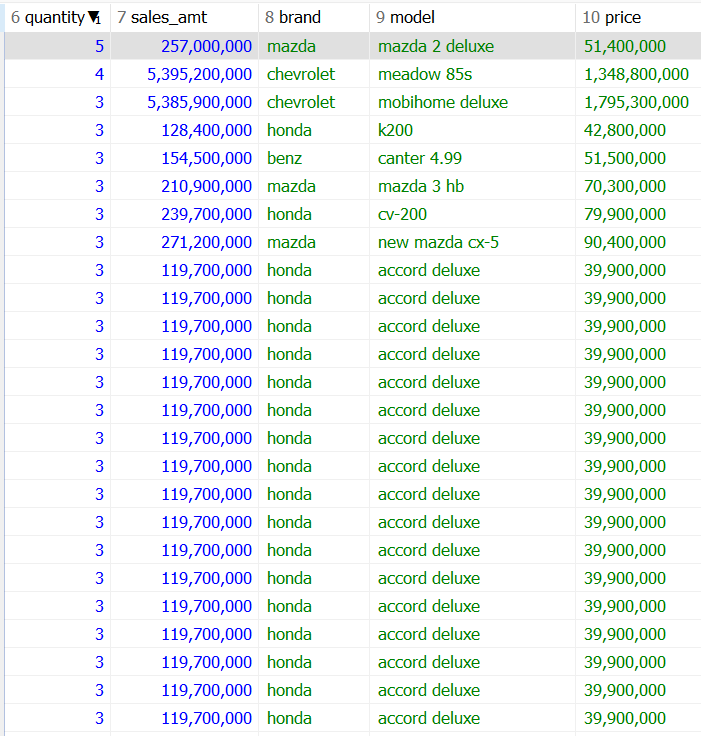
Task: Click brand cell in mazda 3 hb row
Action: (314, 186)
